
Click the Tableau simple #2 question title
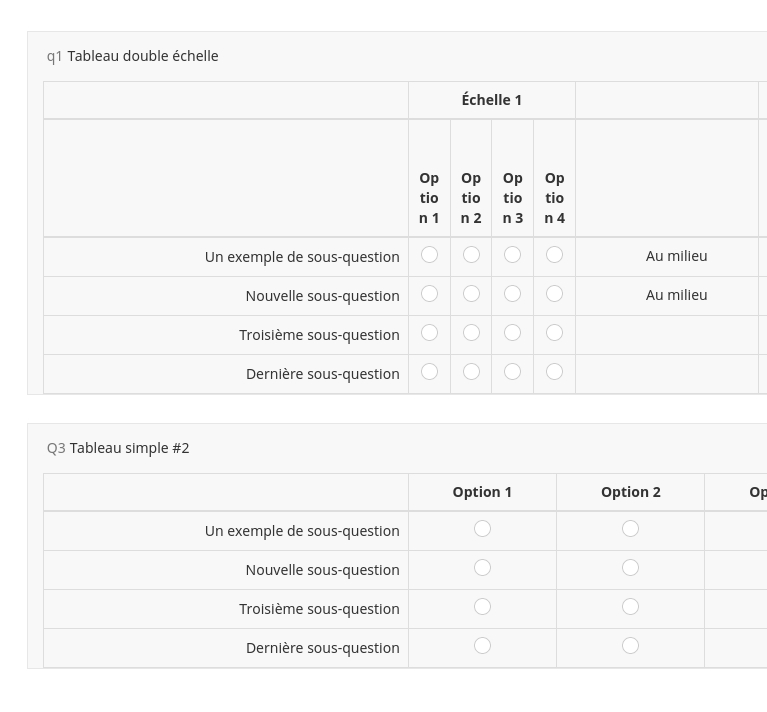click(129, 448)
